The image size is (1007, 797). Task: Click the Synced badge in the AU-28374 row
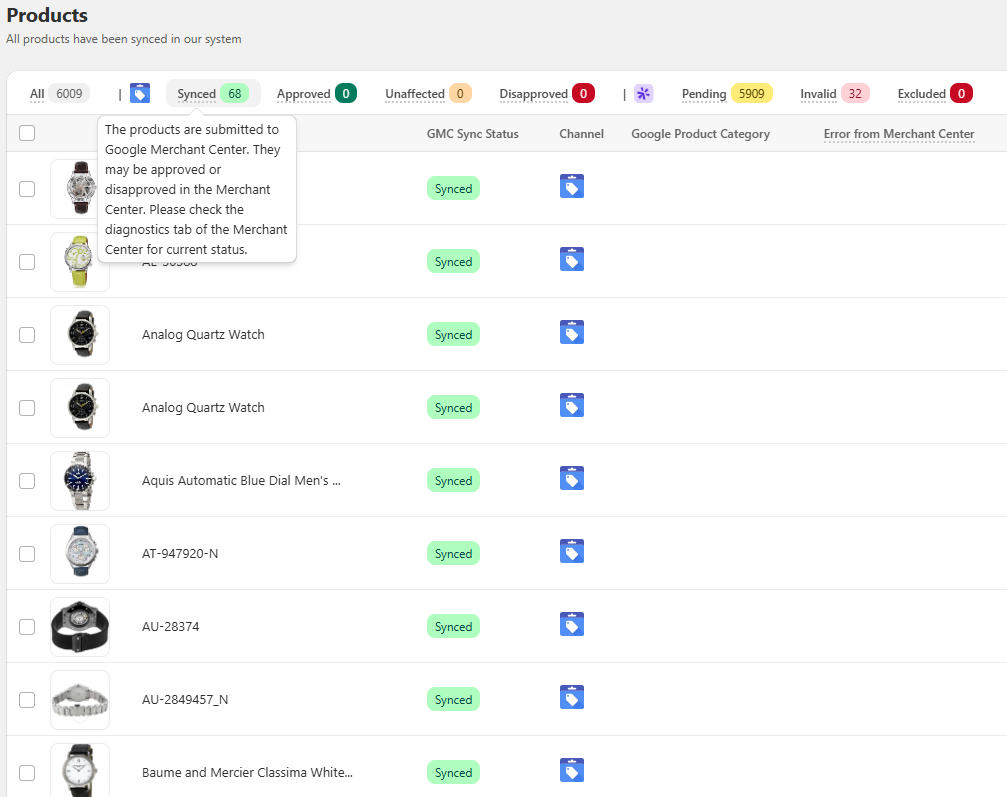point(453,627)
